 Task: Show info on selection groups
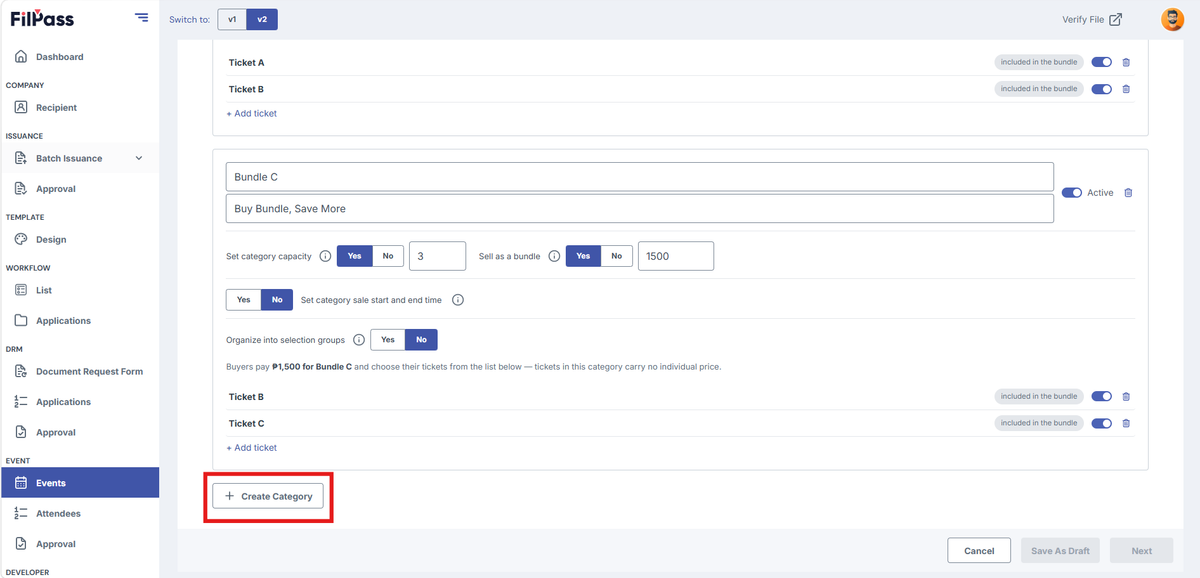point(359,340)
